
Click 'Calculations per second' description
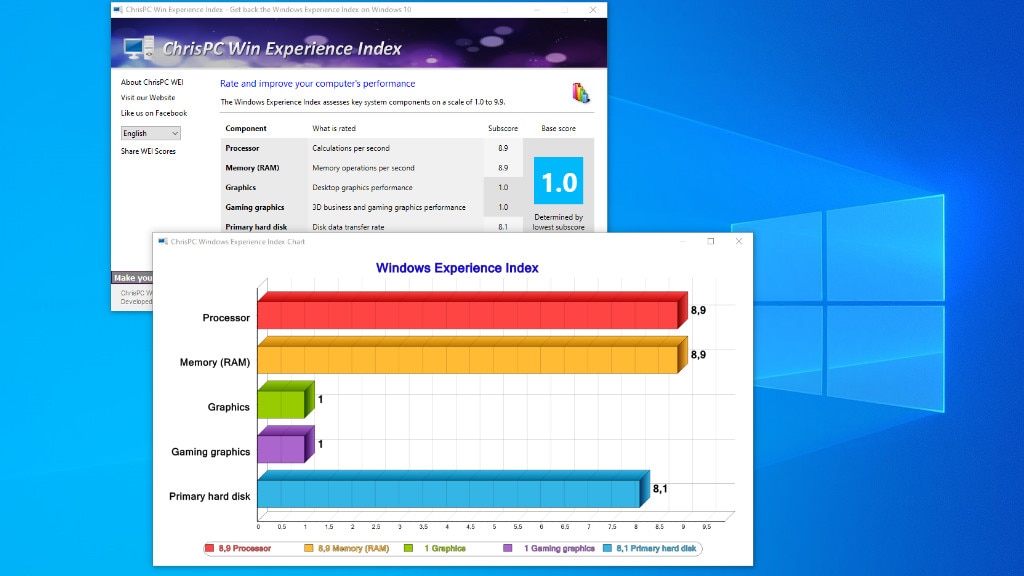[351, 148]
